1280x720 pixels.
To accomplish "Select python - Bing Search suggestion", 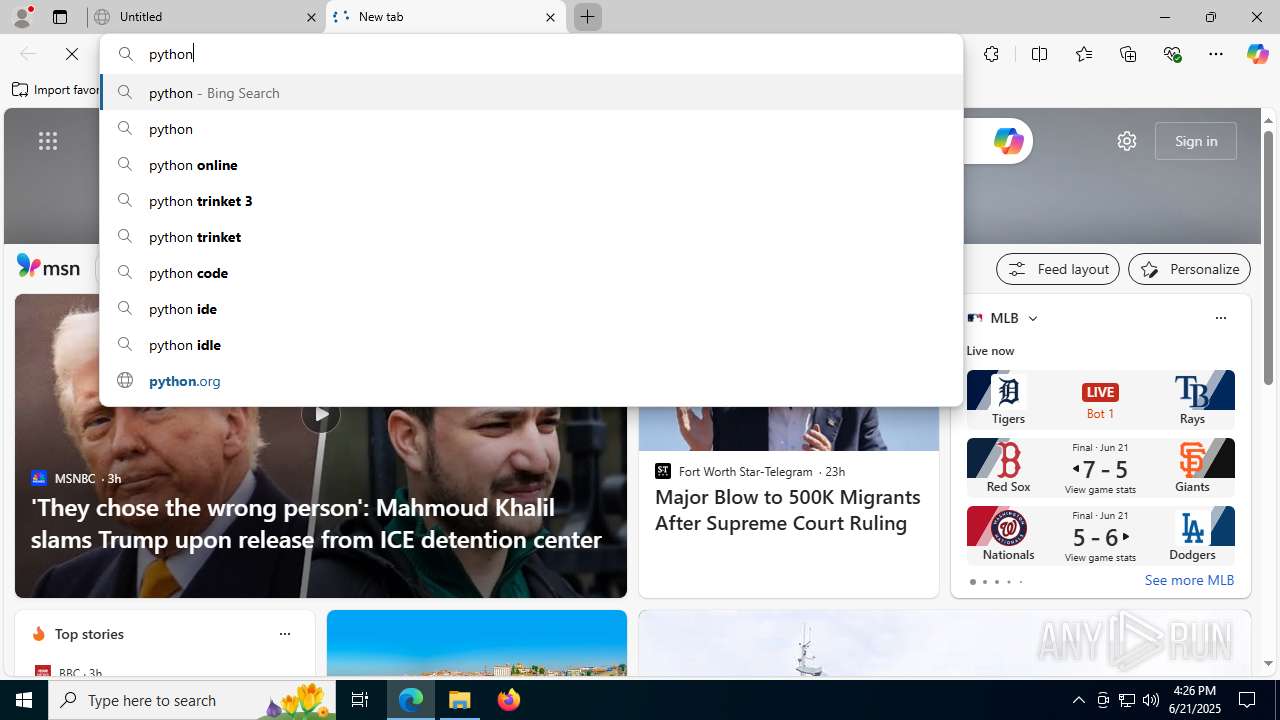I will pos(531,93).
